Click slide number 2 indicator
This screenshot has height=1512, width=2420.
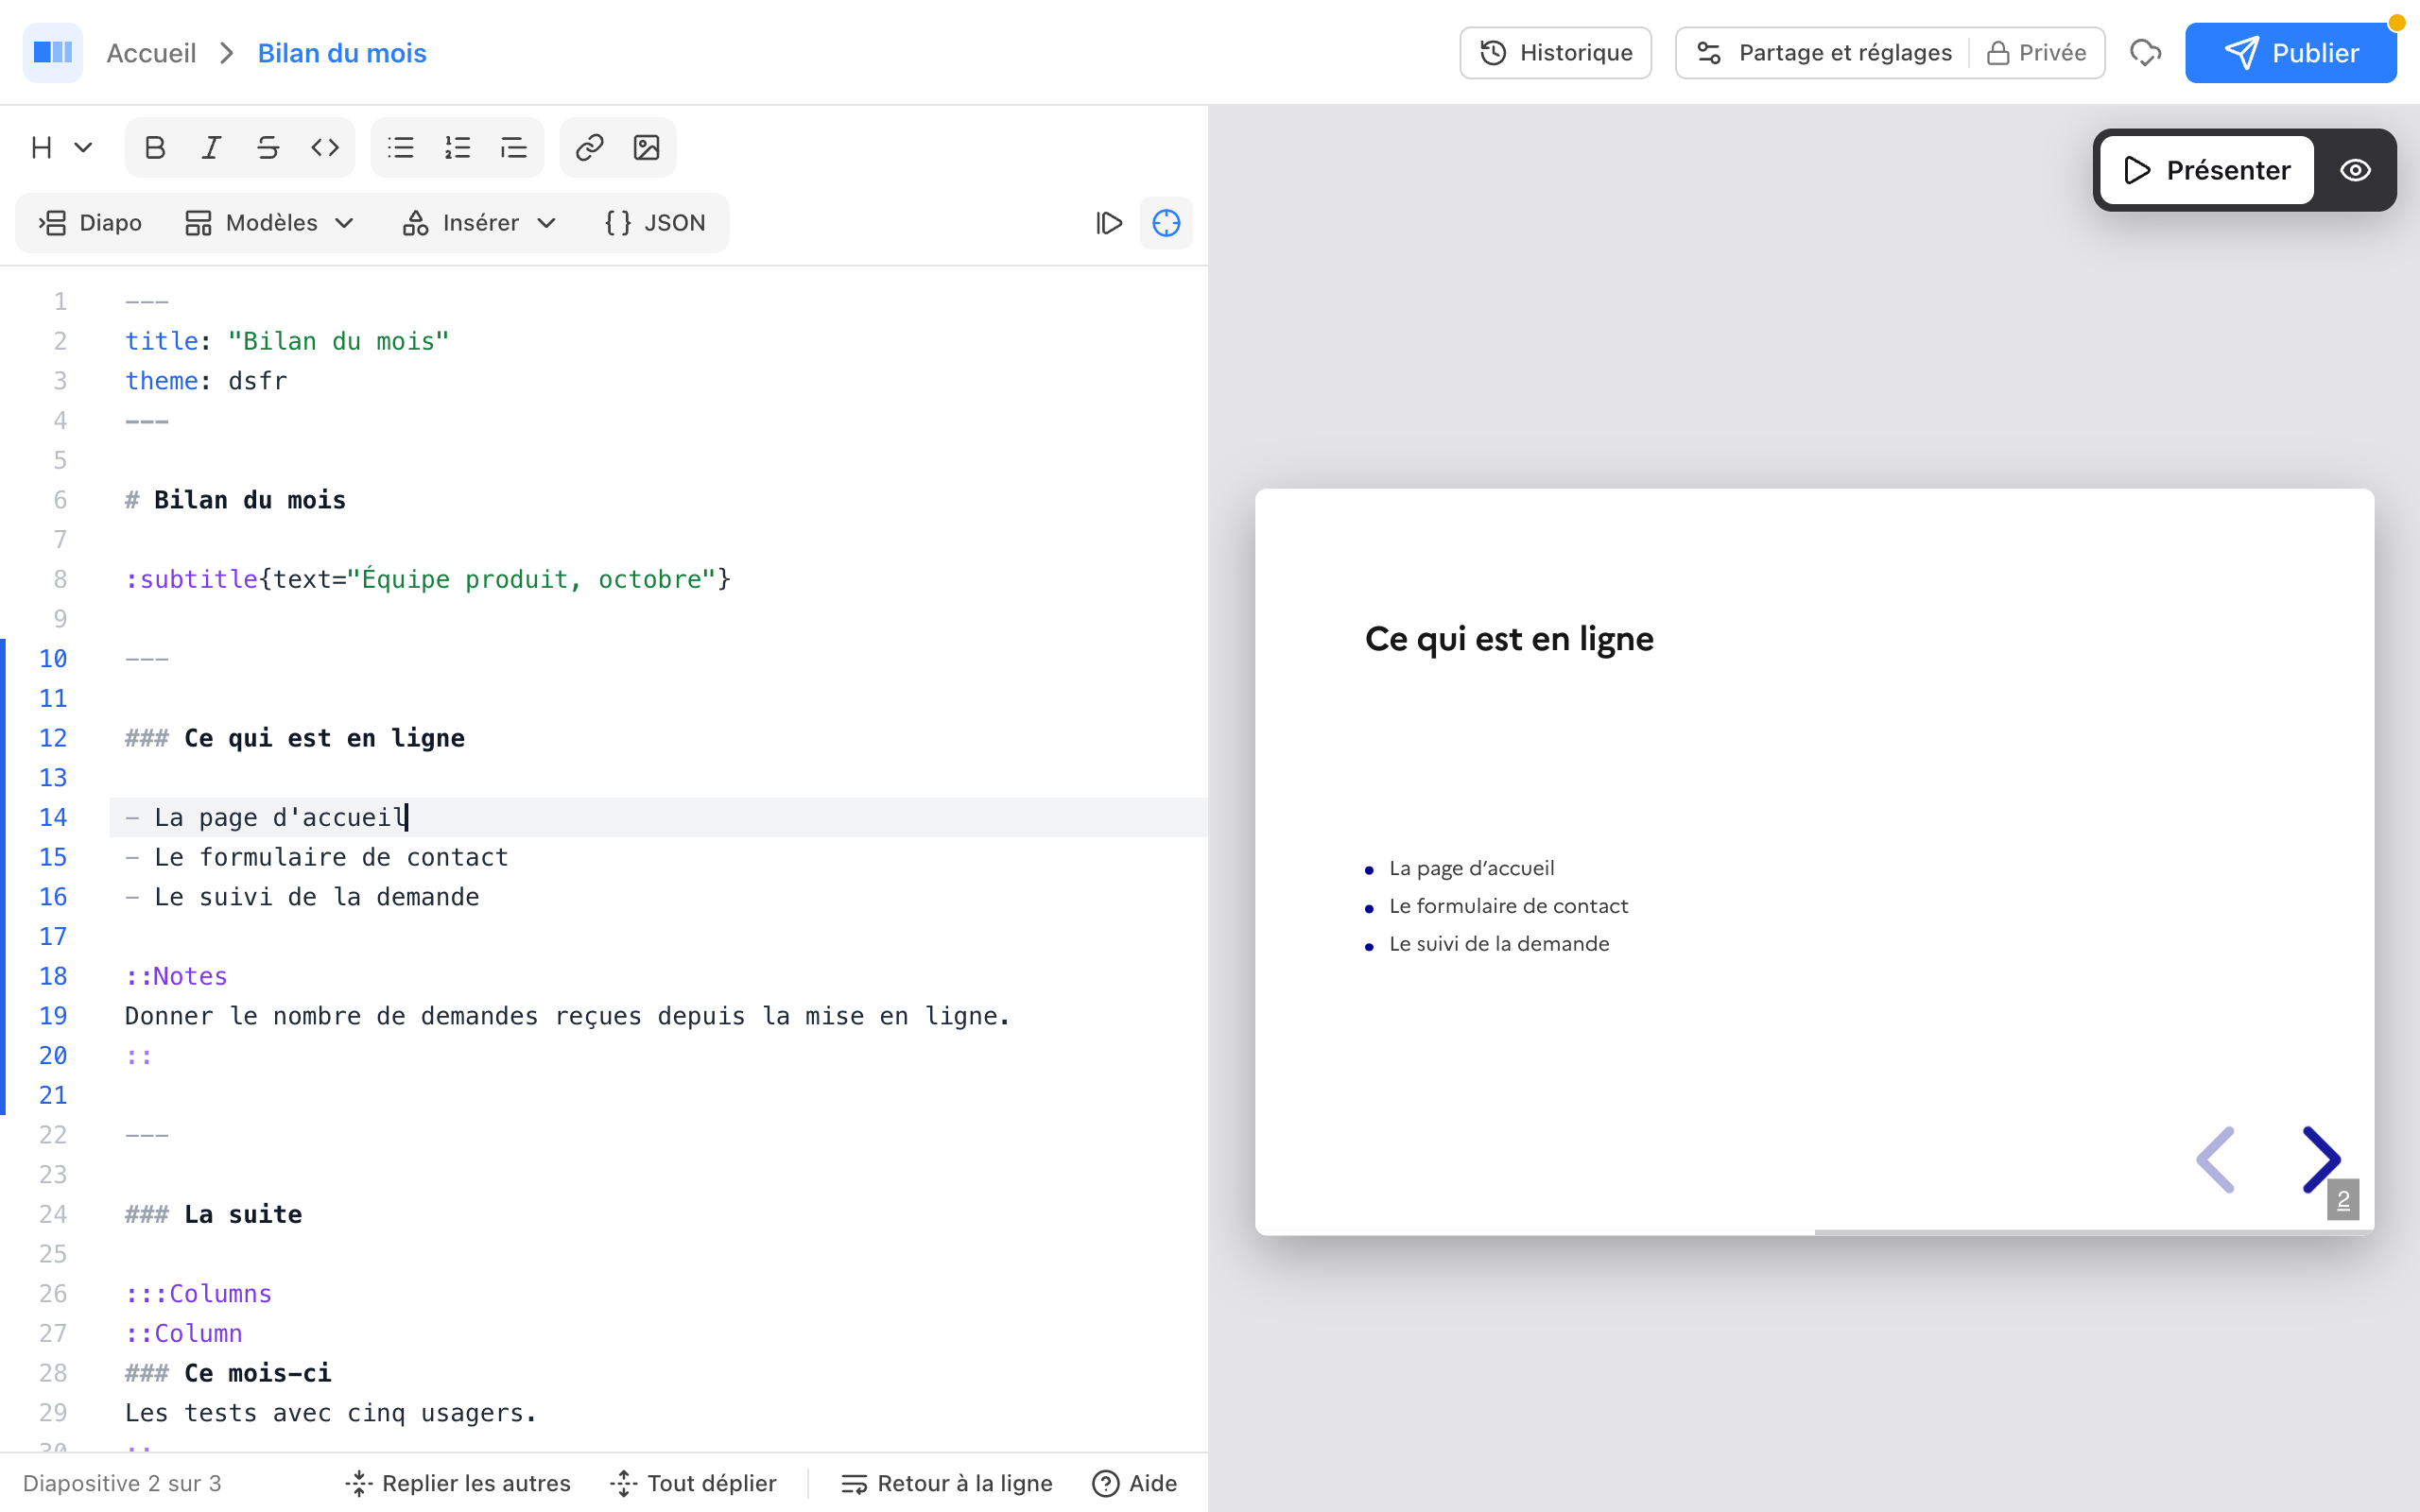tap(2343, 1200)
